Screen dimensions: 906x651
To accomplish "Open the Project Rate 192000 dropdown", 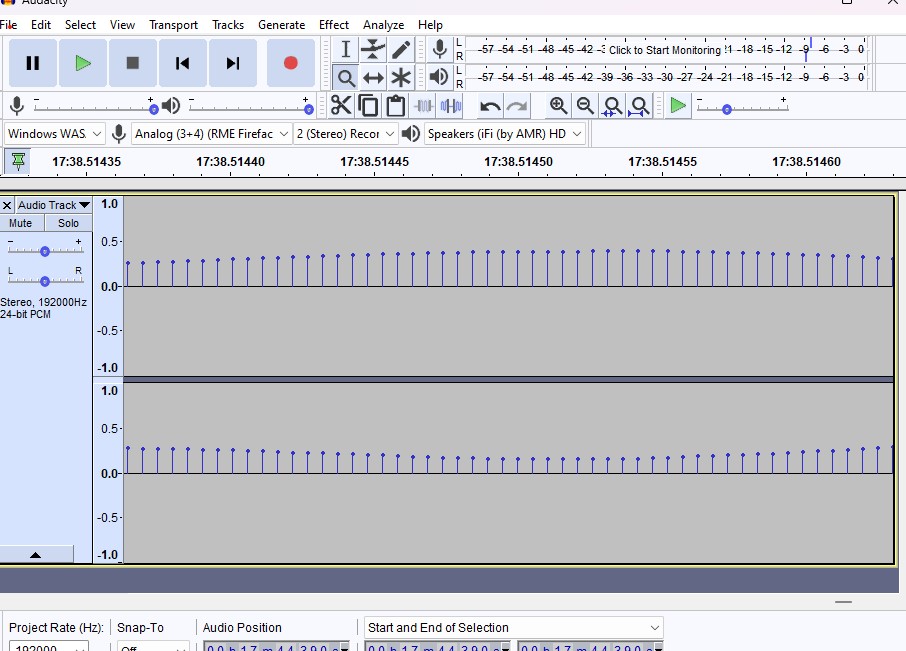I will point(49,647).
